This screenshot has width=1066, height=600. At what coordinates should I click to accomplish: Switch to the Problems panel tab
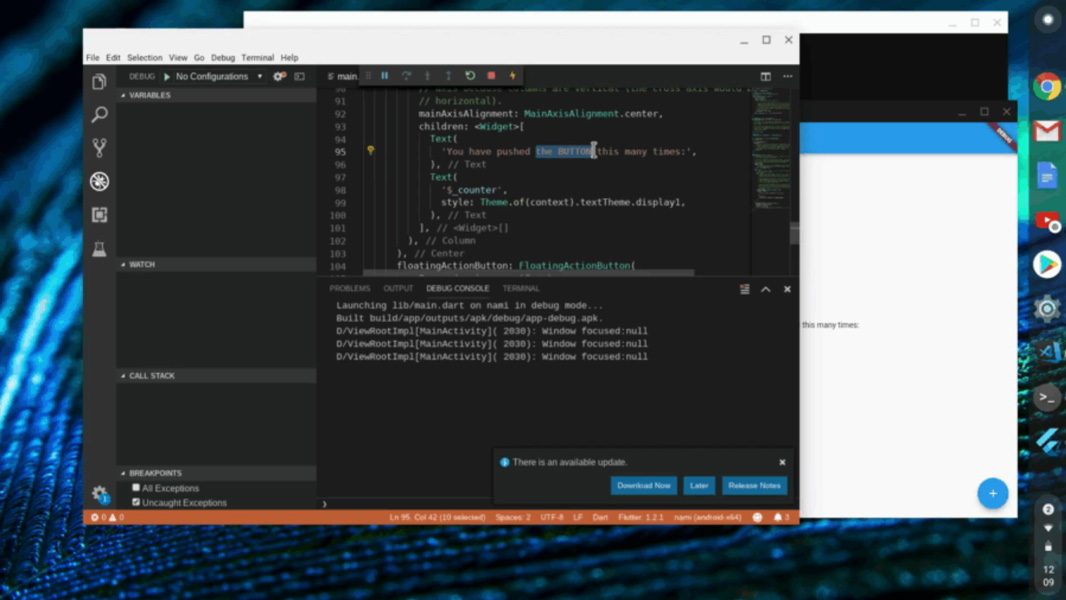tap(349, 288)
